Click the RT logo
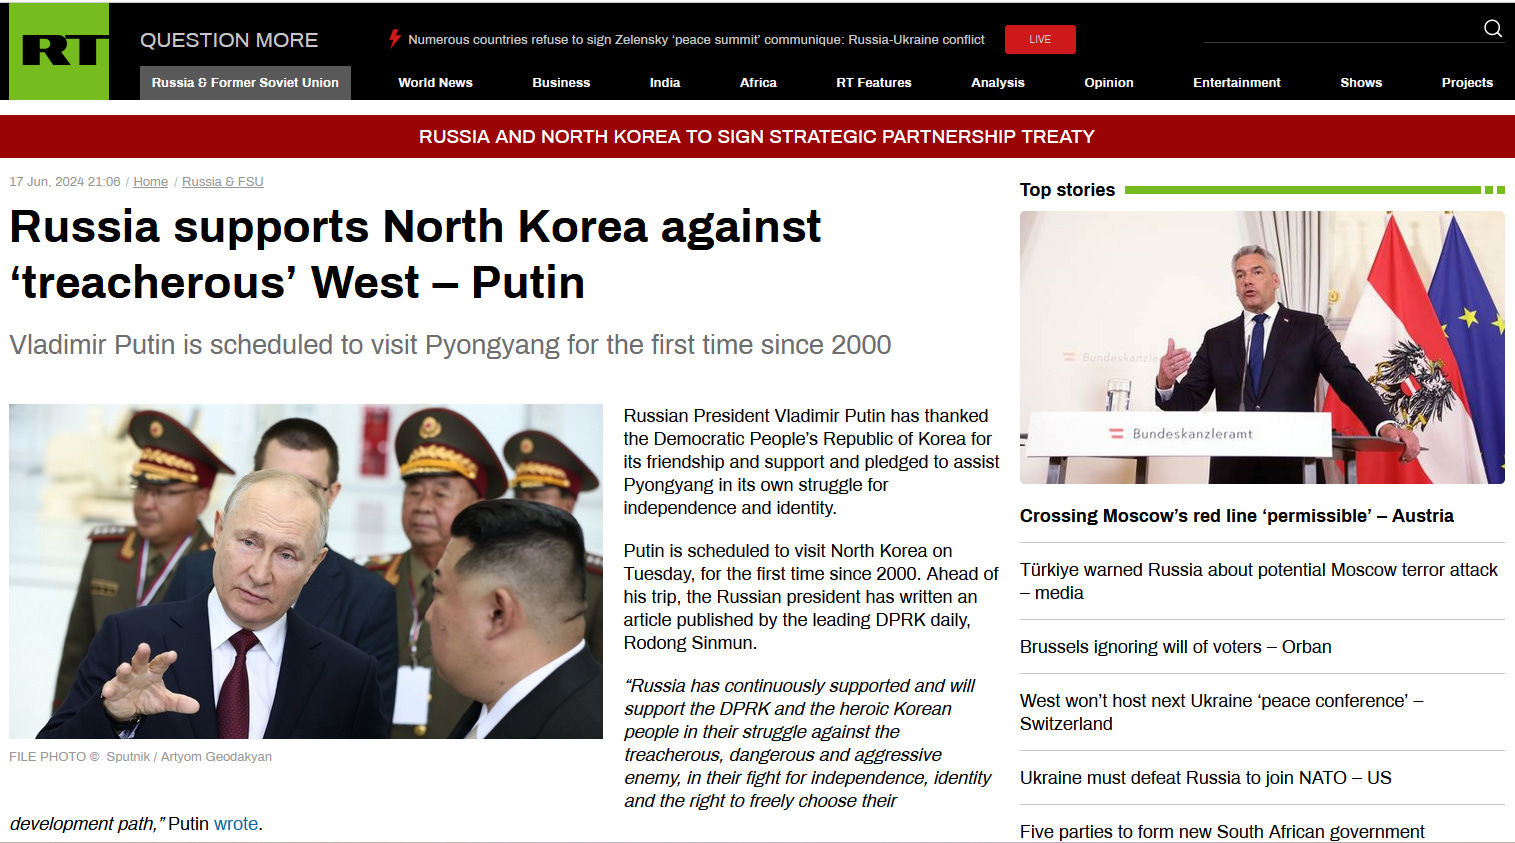1515x843 pixels. click(x=59, y=51)
